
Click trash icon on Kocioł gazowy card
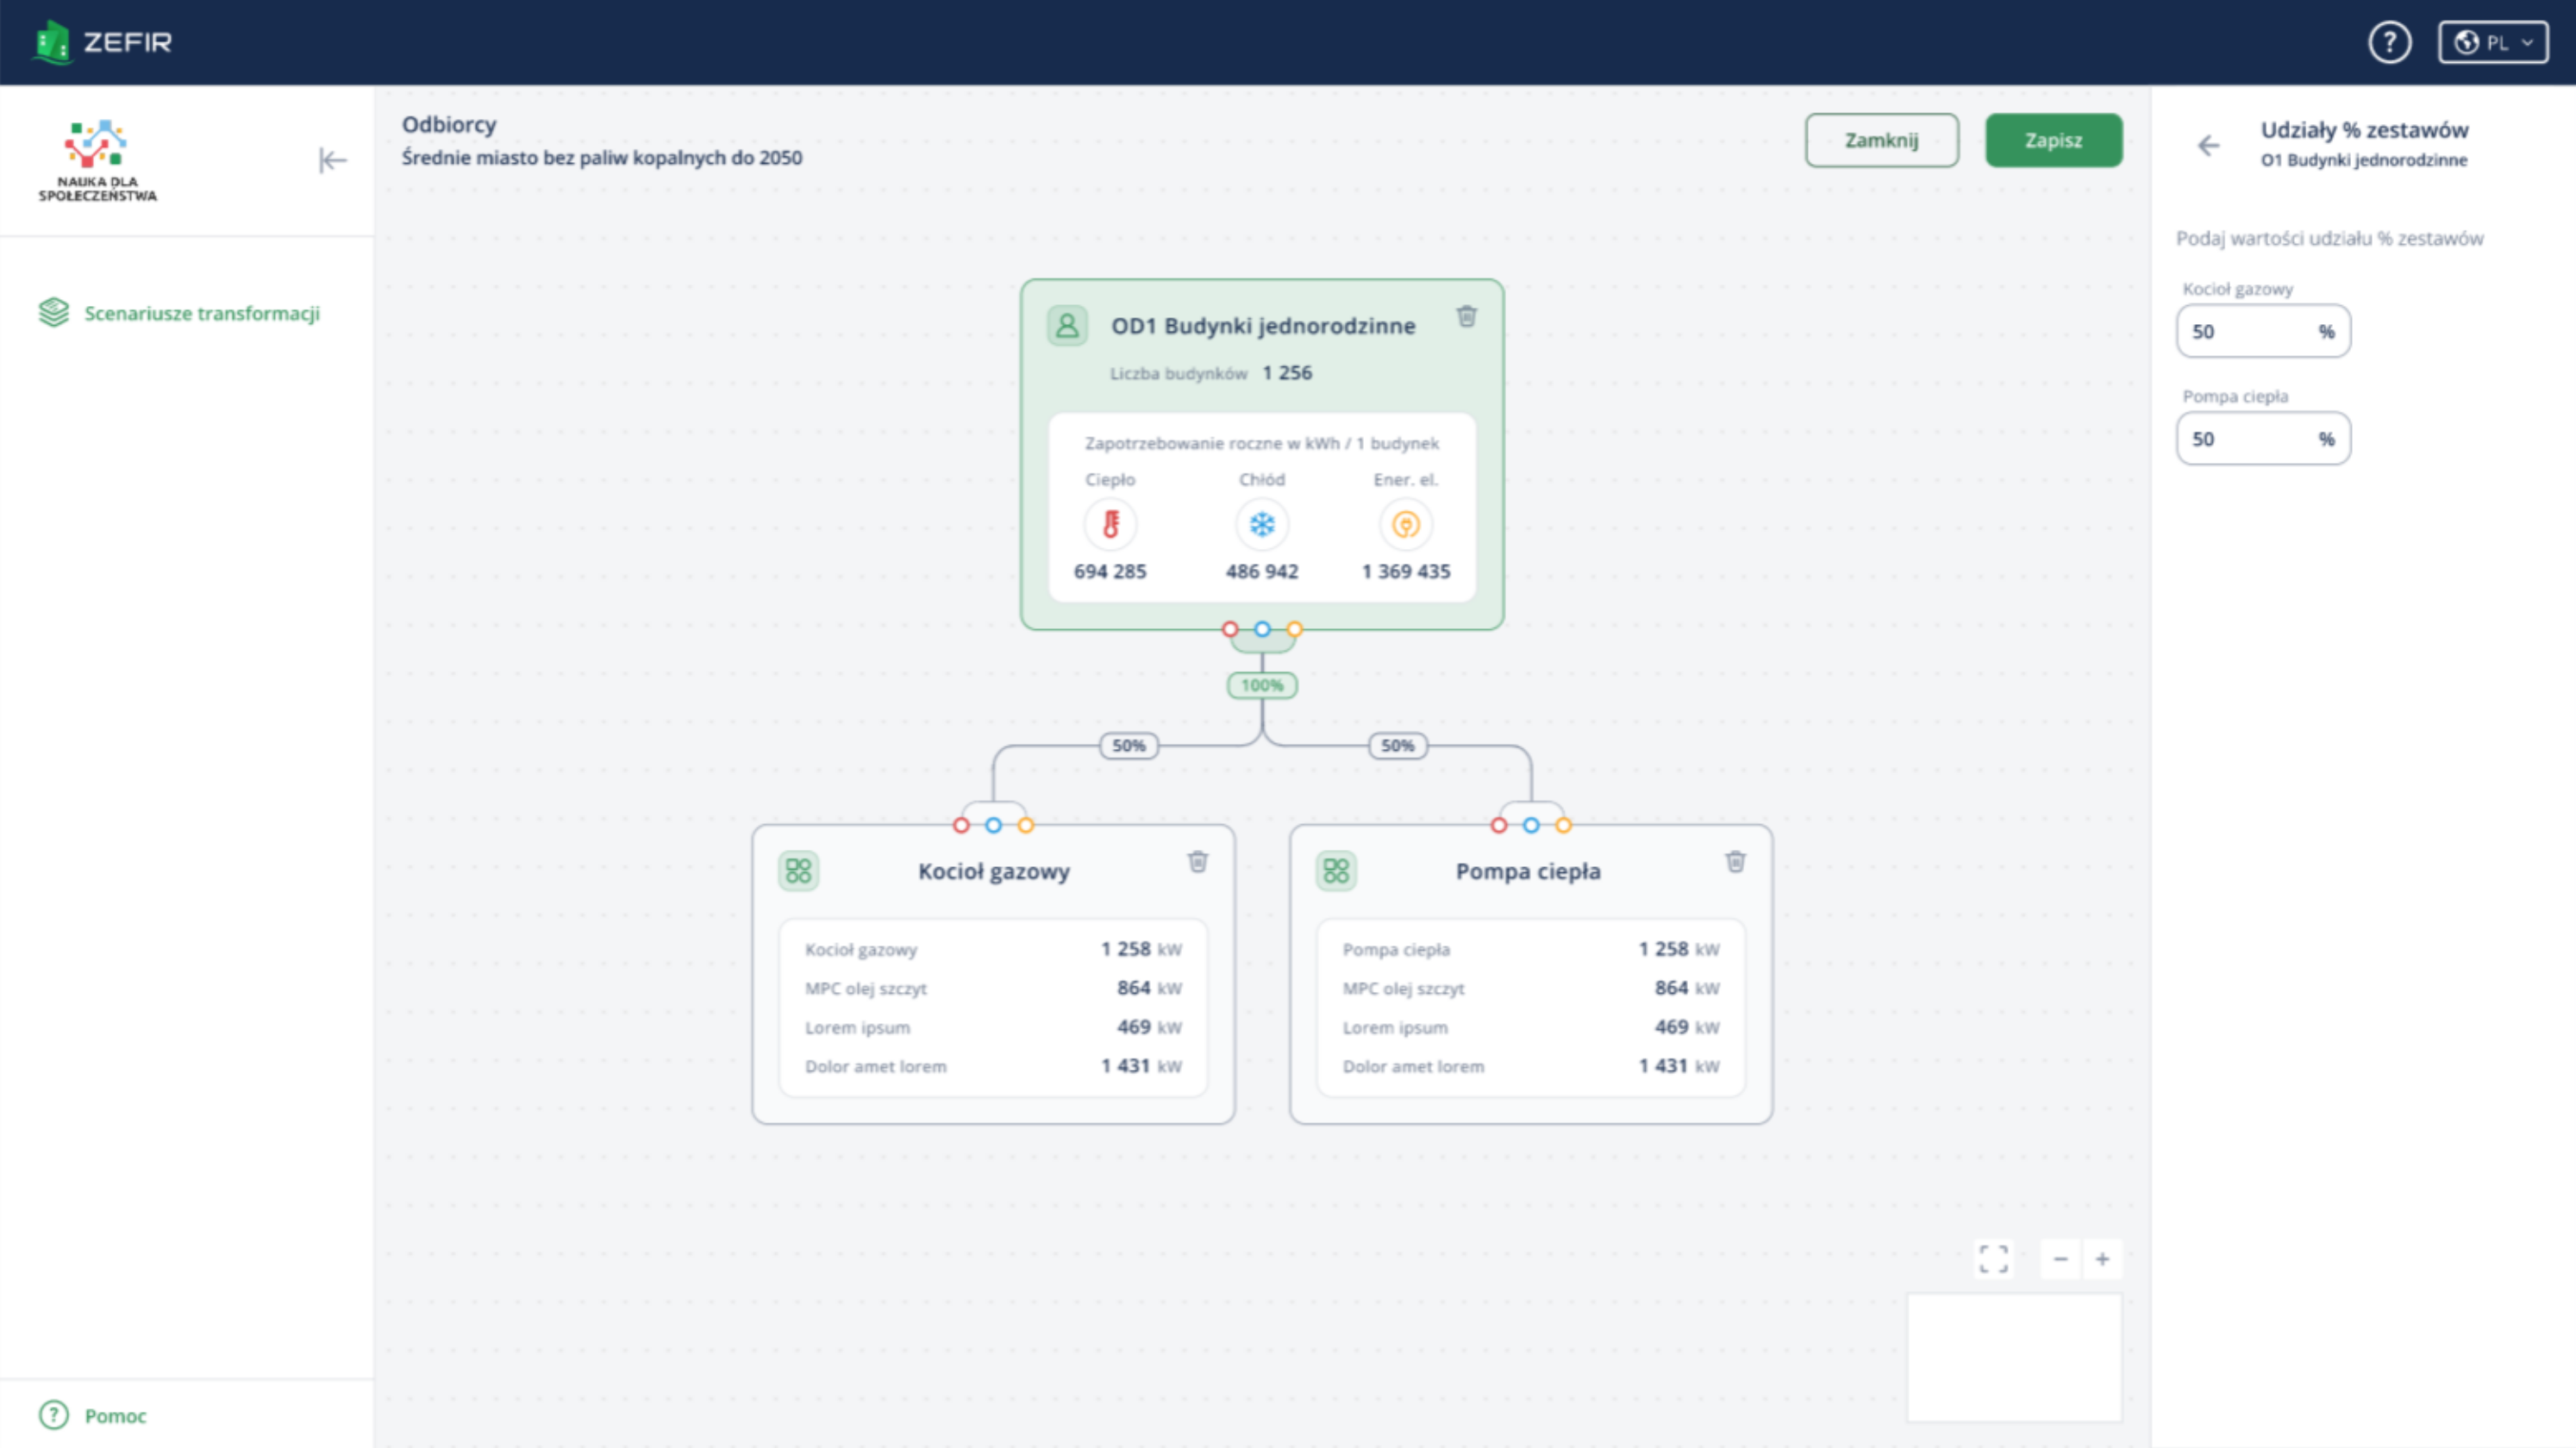(1197, 862)
